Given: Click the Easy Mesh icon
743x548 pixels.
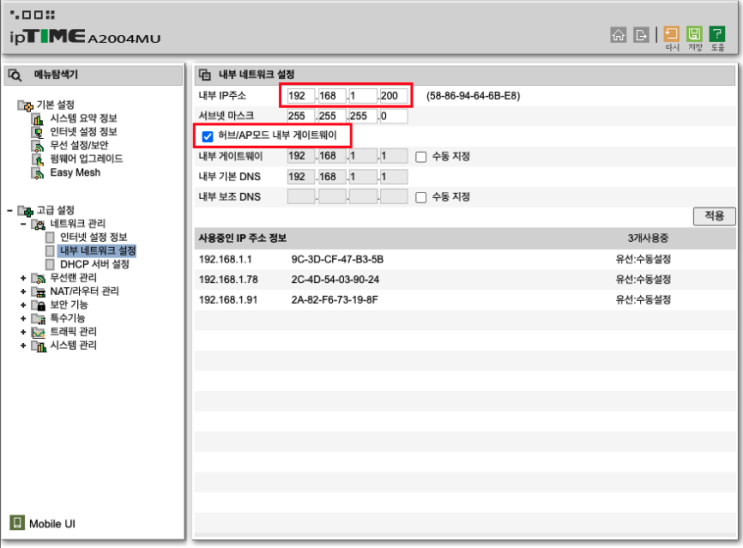Looking at the screenshot, I should (38, 173).
